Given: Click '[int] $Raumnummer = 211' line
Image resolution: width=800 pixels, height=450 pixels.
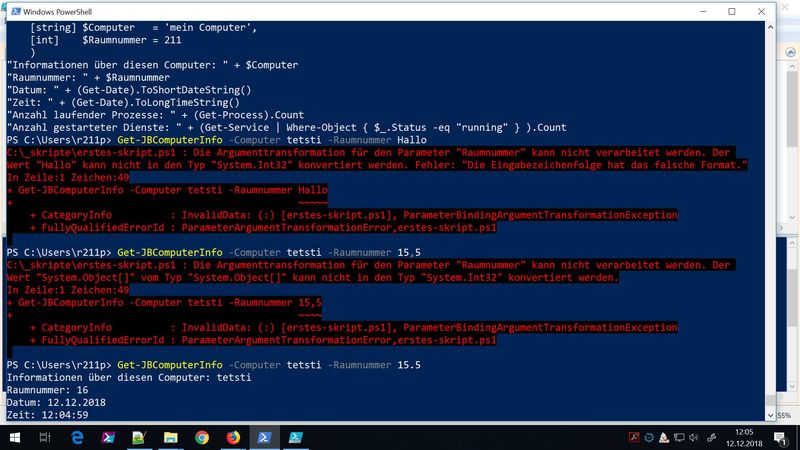Looking at the screenshot, I should [106, 40].
